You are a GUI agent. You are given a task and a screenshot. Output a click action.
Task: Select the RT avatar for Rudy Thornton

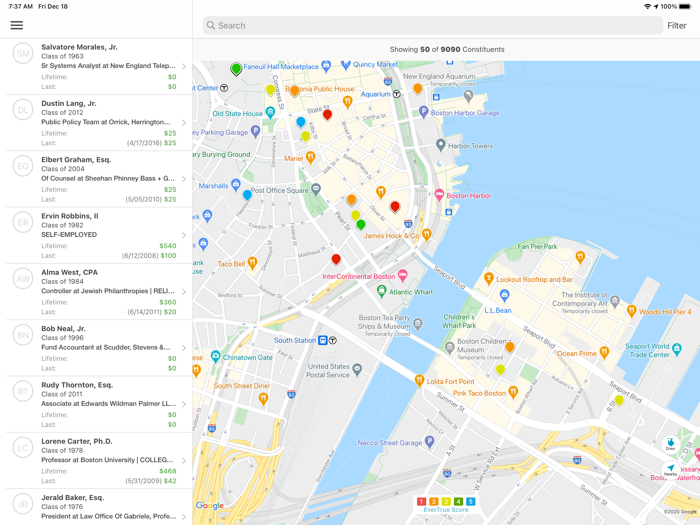pos(23,392)
